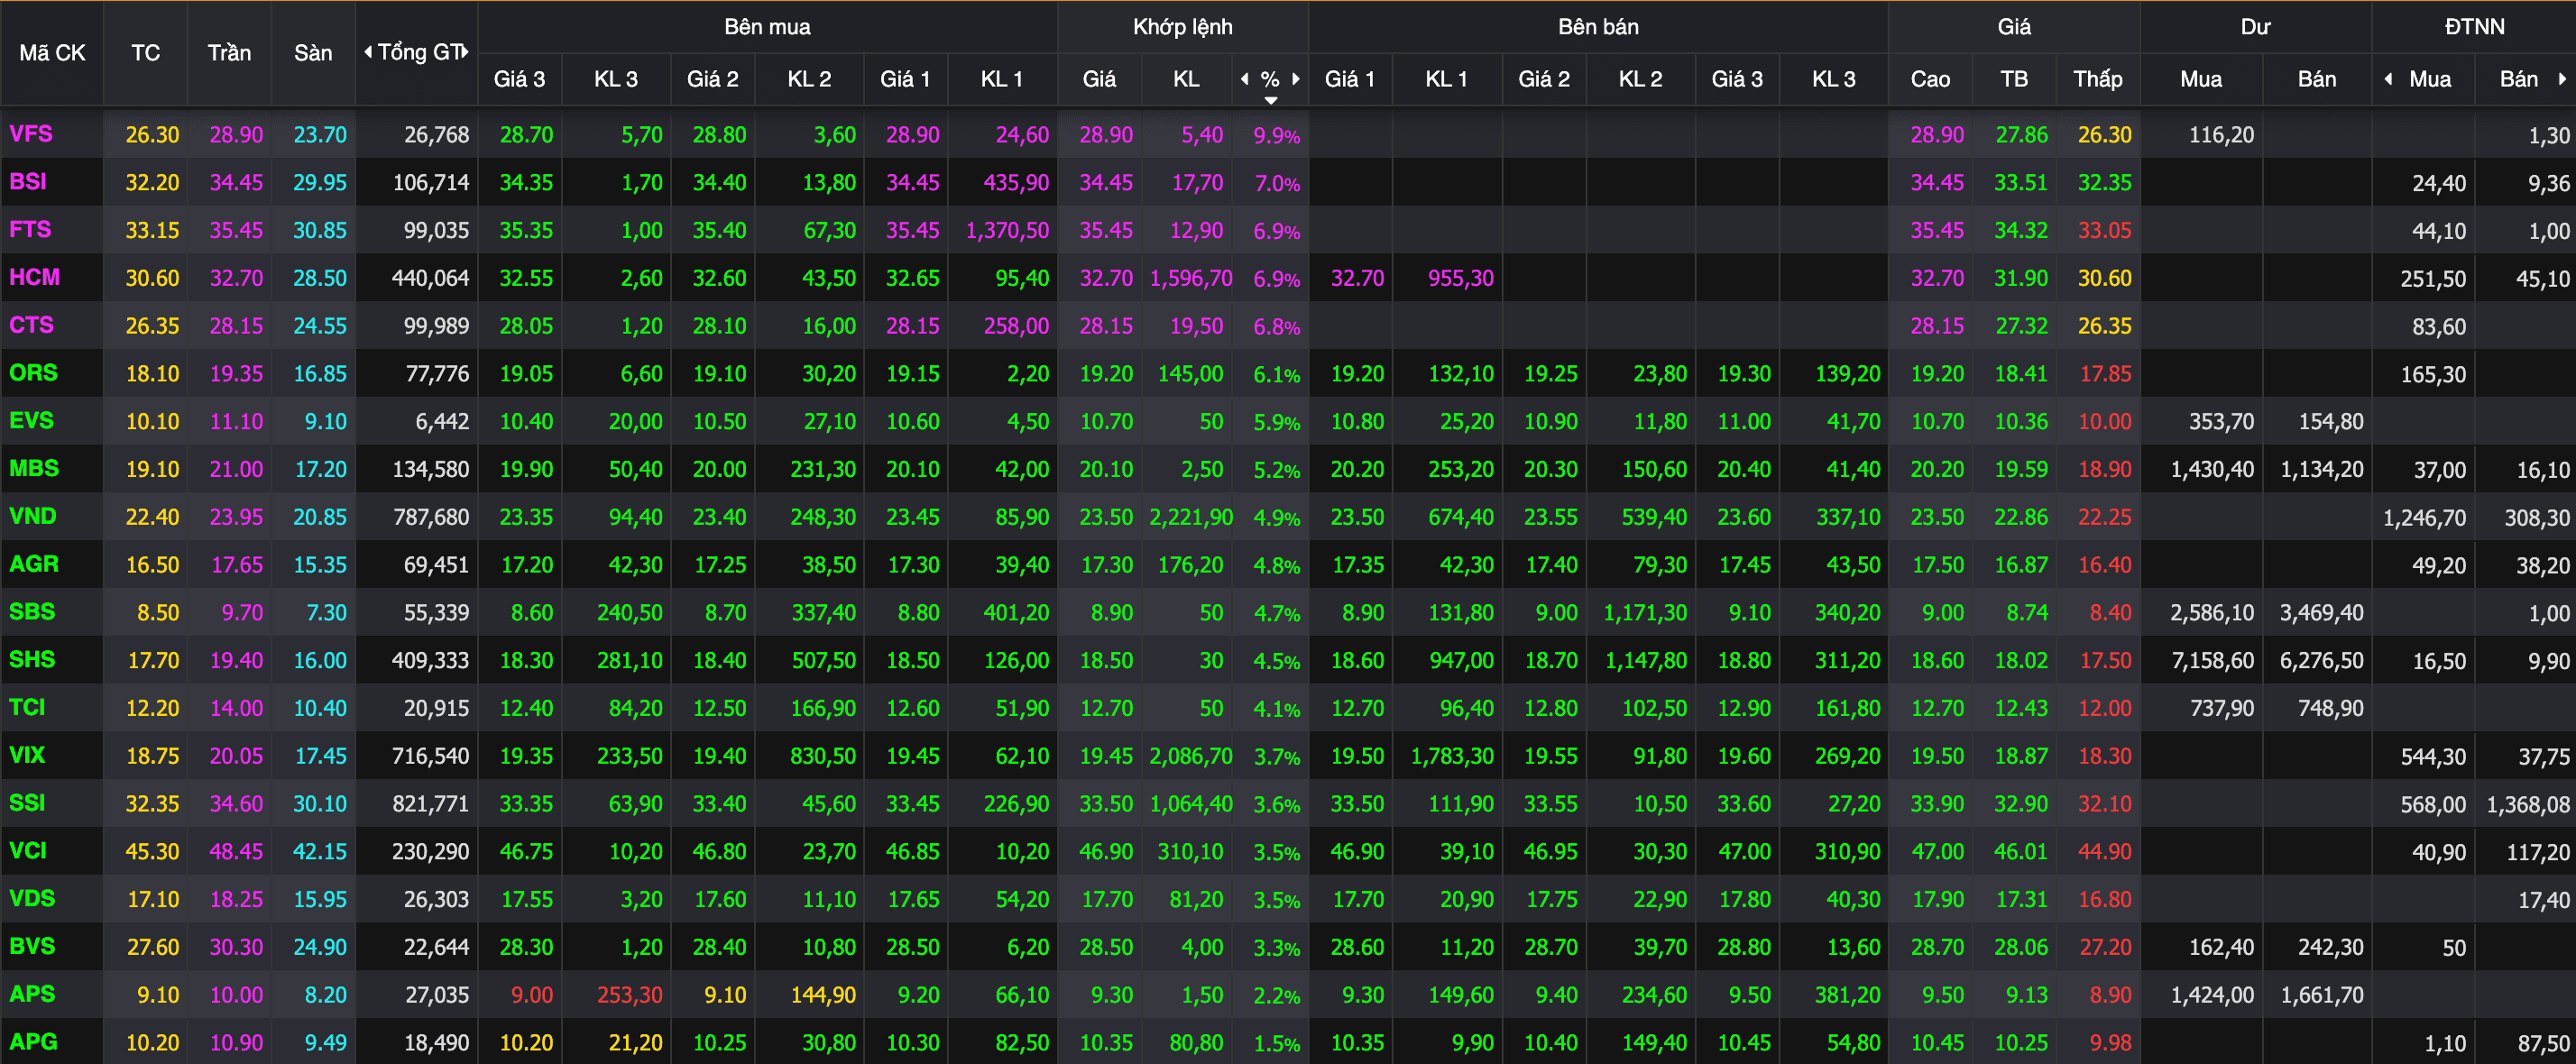
Task: Click APS bid price 9.00 in red
Action: pyautogui.click(x=531, y=995)
